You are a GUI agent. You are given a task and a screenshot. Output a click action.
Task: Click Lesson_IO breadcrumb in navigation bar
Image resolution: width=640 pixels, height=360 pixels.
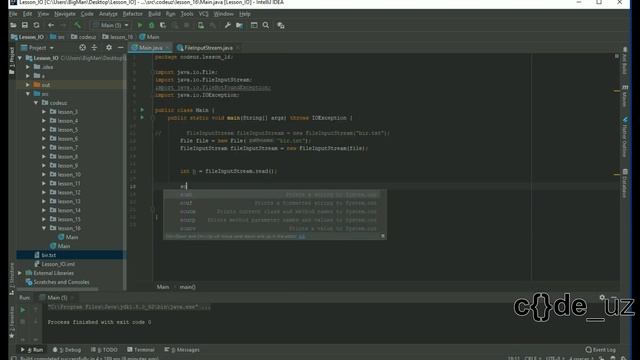pyautogui.click(x=27, y=37)
